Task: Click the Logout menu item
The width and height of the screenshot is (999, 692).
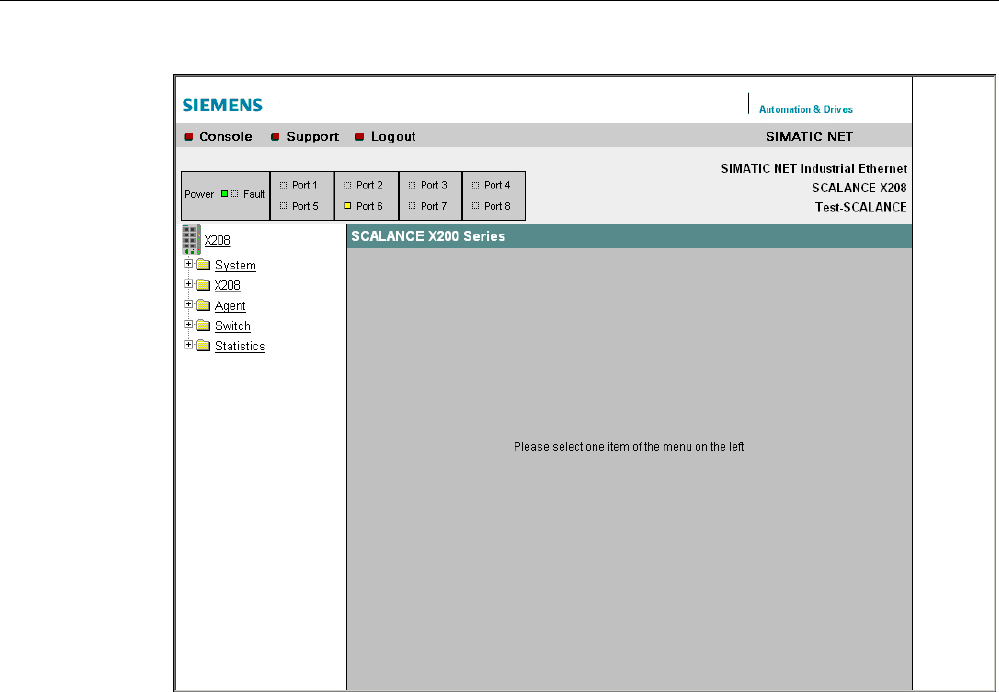Action: point(393,136)
